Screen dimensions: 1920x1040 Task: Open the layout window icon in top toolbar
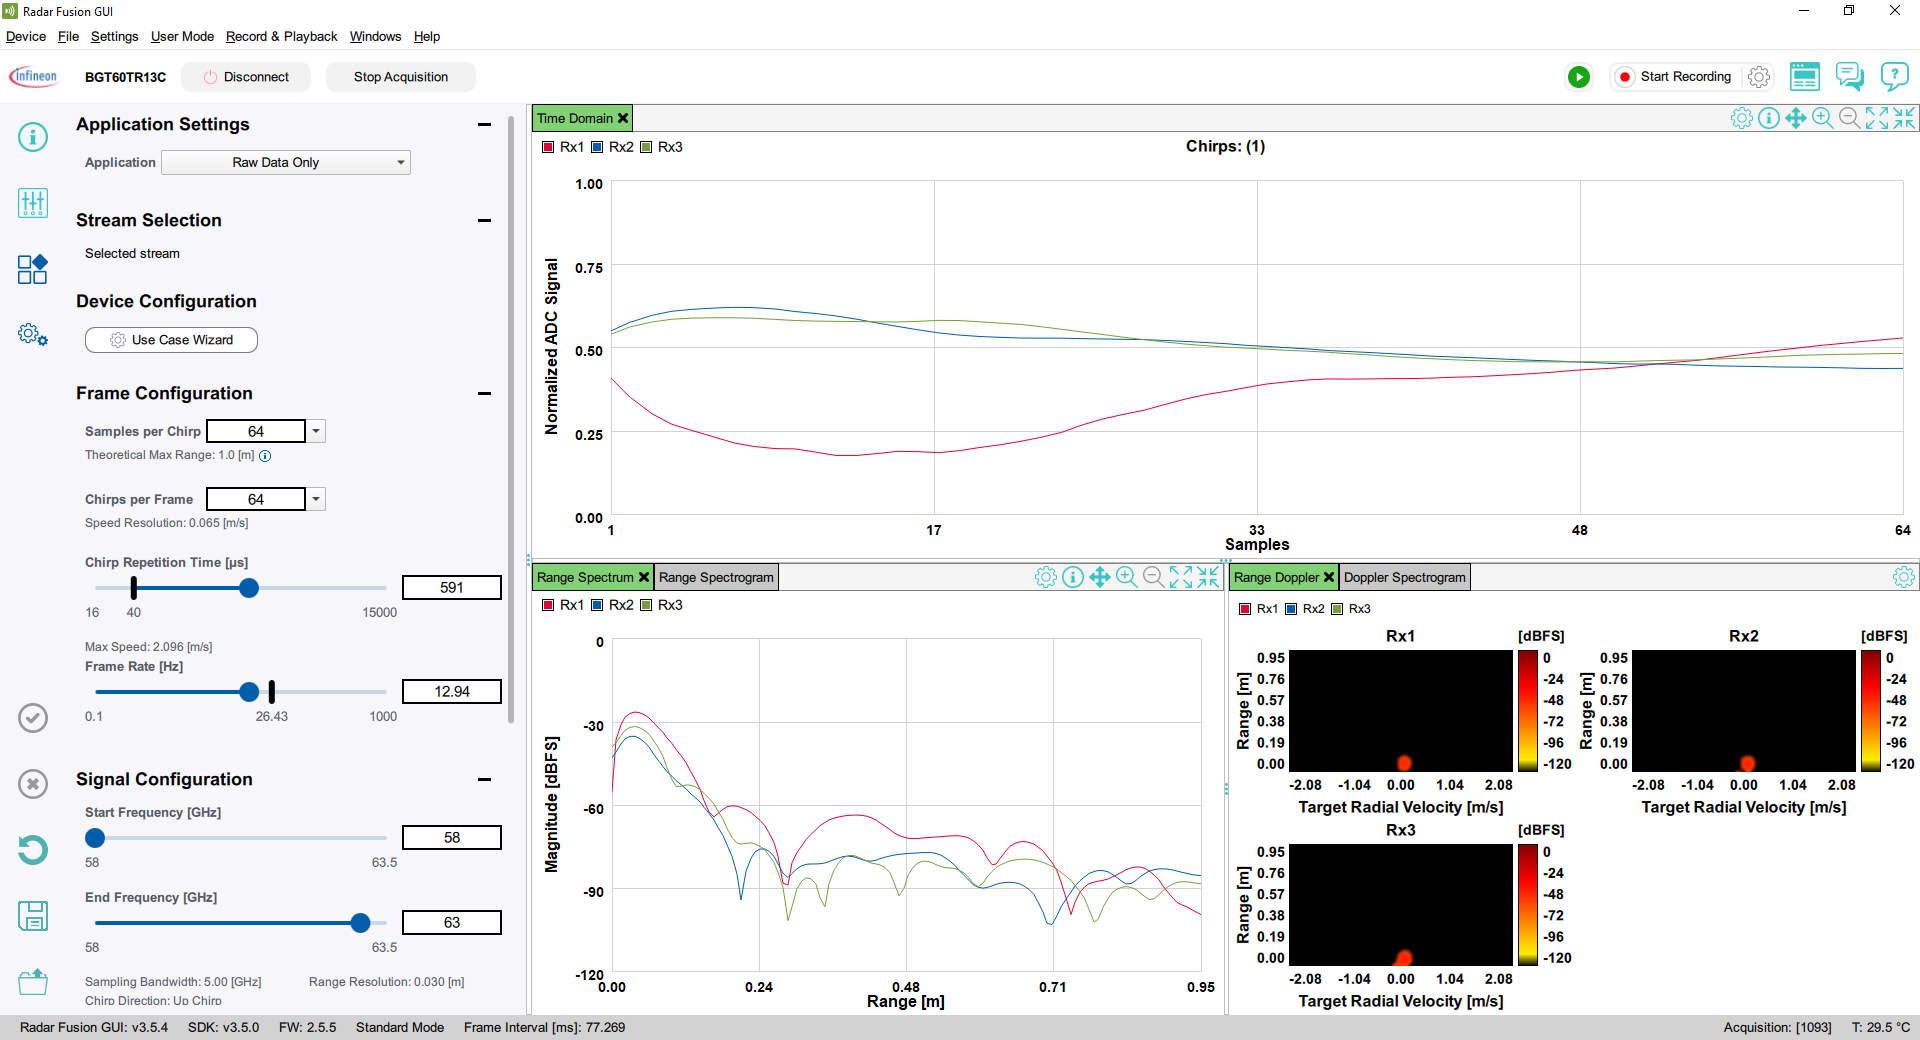[1805, 77]
